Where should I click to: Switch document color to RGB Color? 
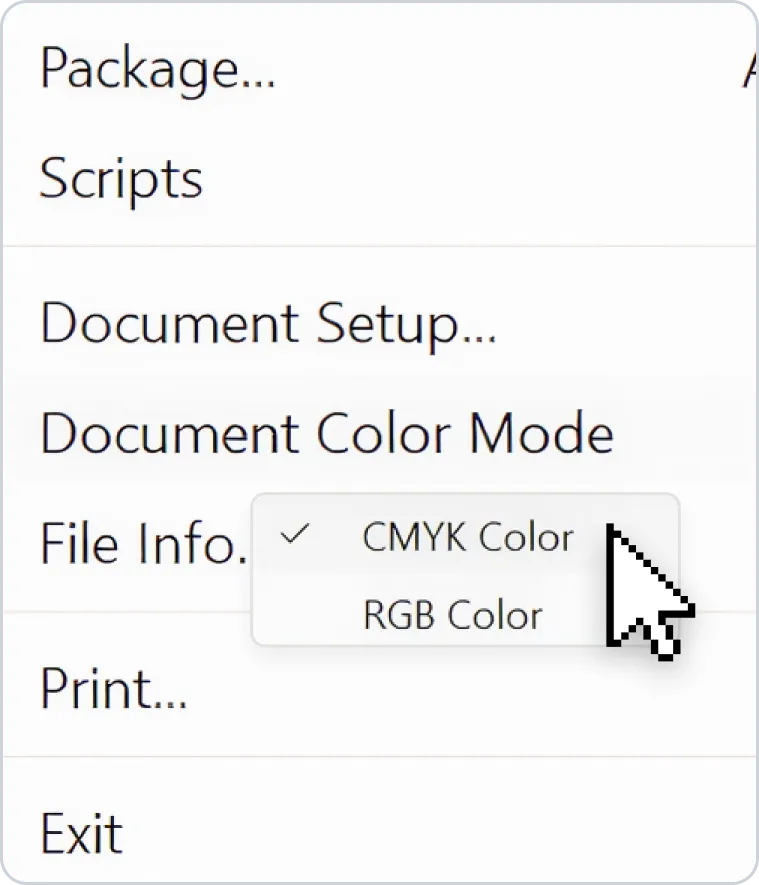[x=453, y=615]
